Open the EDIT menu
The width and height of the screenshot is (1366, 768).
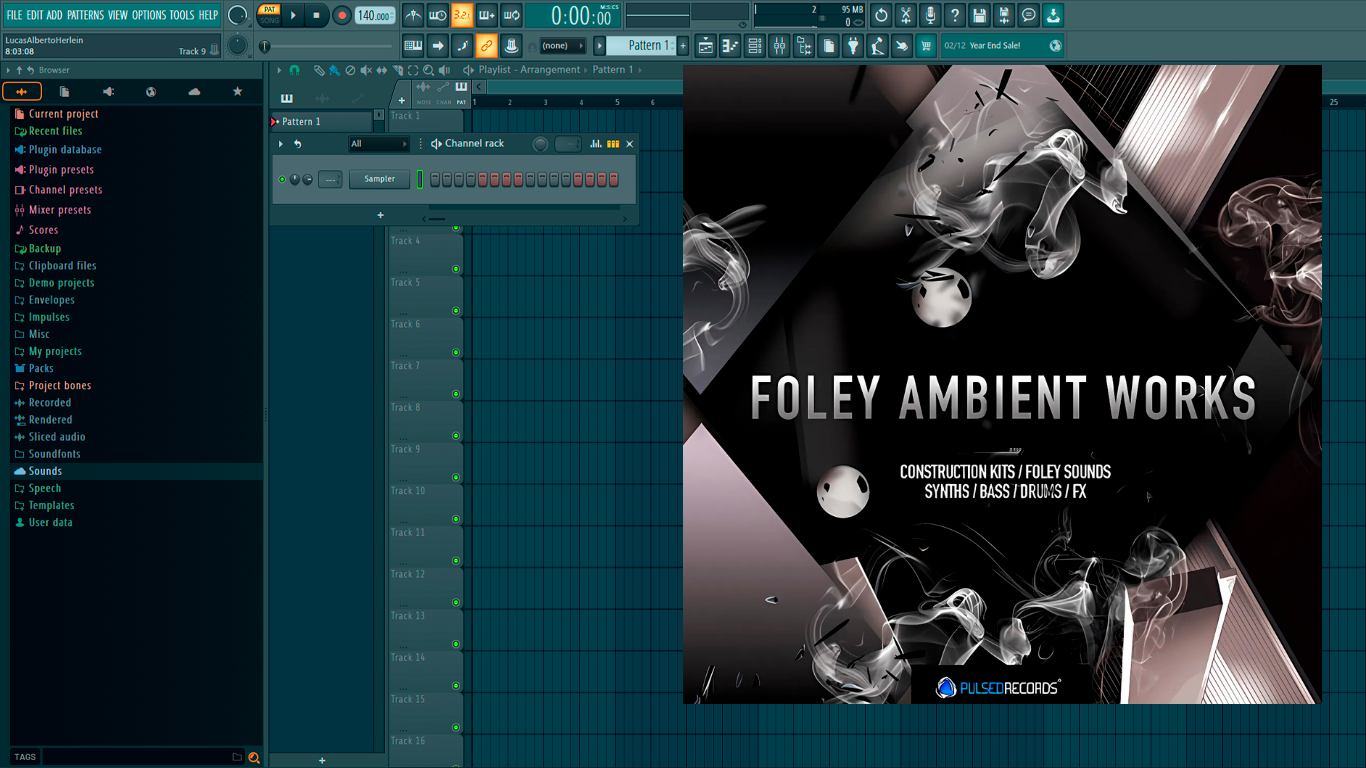(35, 15)
